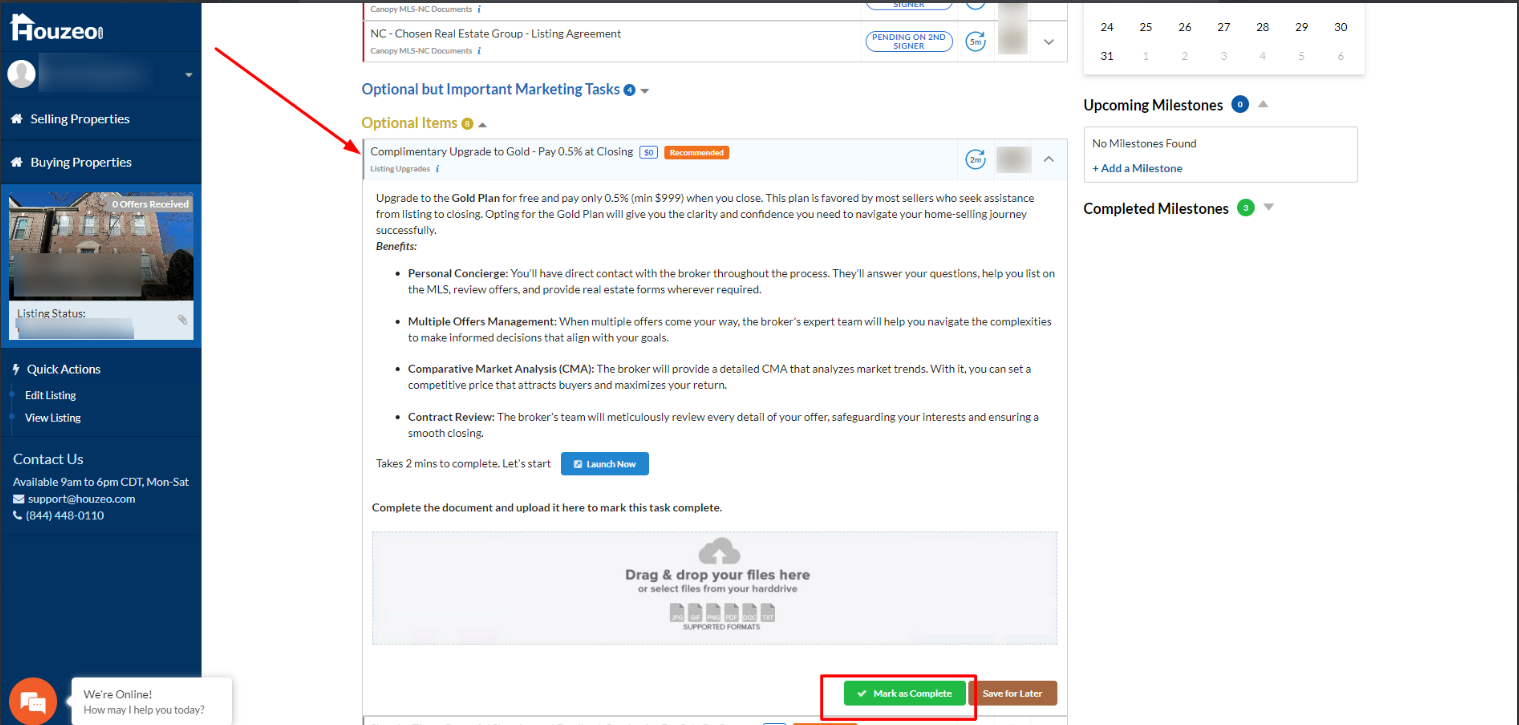Click the phone icon in Contact Us

coord(17,516)
